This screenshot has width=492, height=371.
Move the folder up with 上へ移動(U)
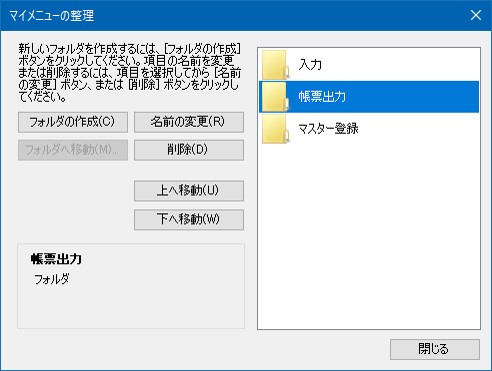click(189, 191)
